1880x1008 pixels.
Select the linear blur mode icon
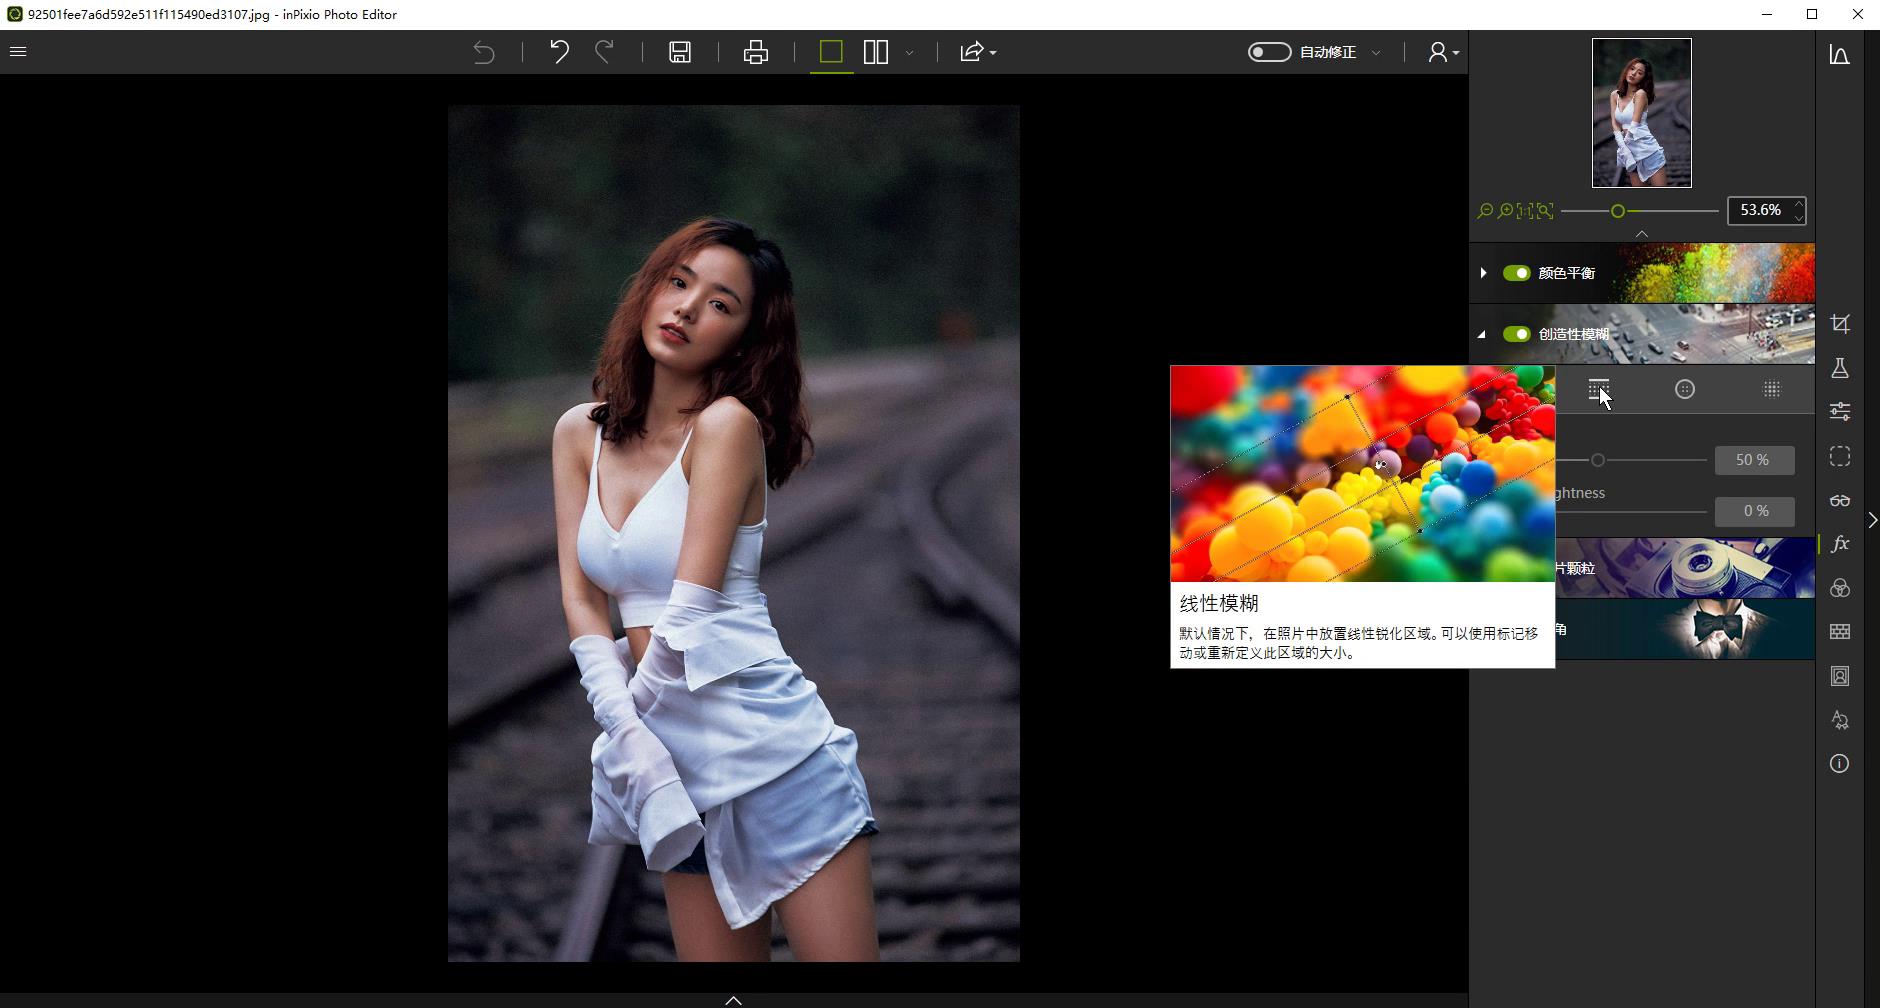(x=1599, y=389)
